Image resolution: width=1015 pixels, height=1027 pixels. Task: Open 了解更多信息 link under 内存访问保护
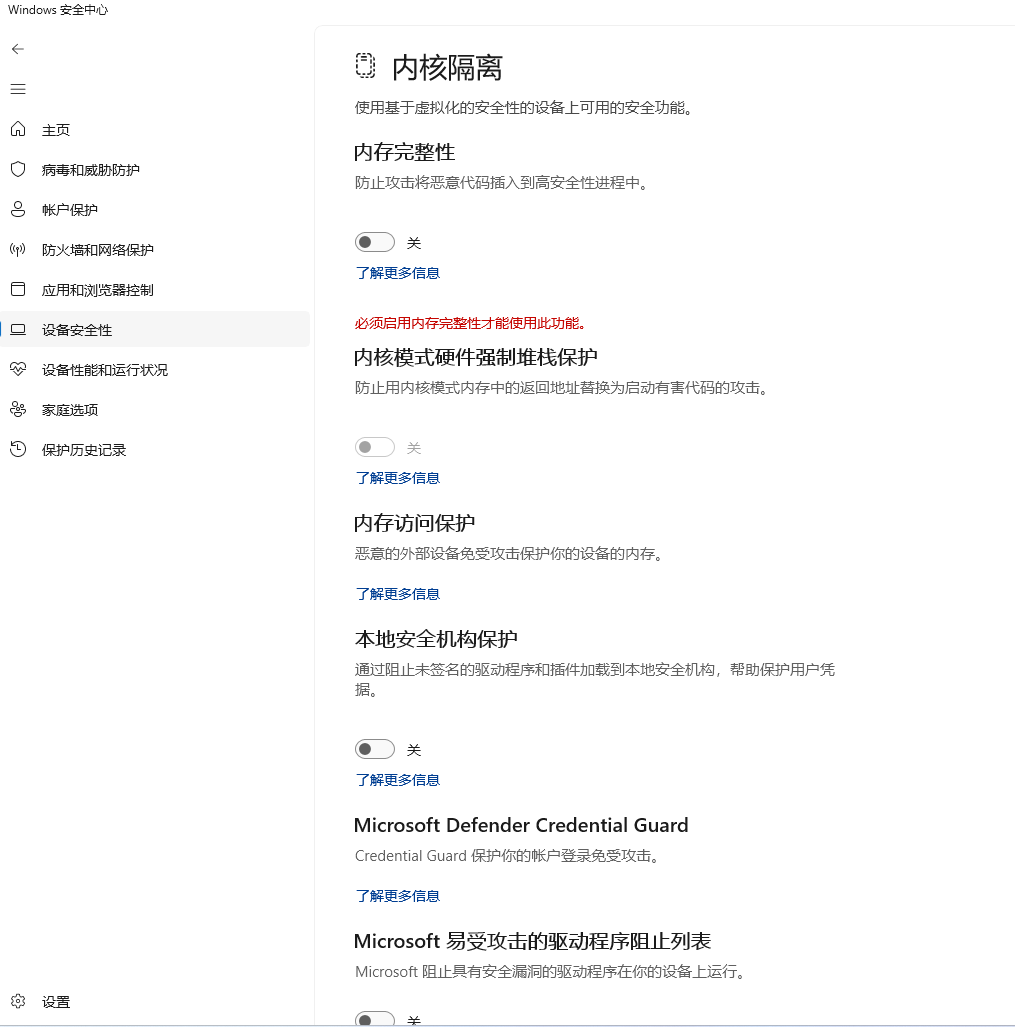pyautogui.click(x=398, y=594)
